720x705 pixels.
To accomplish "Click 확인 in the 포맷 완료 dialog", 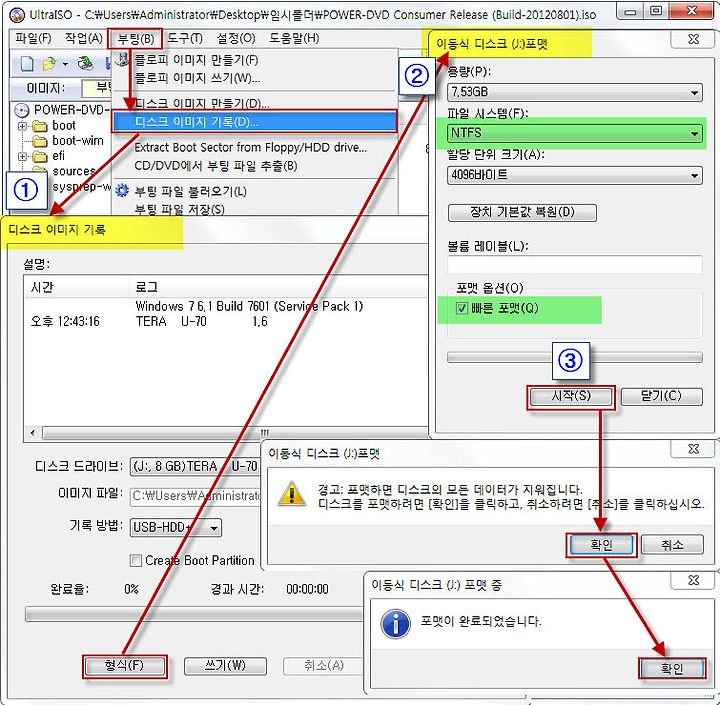I will coord(672,668).
